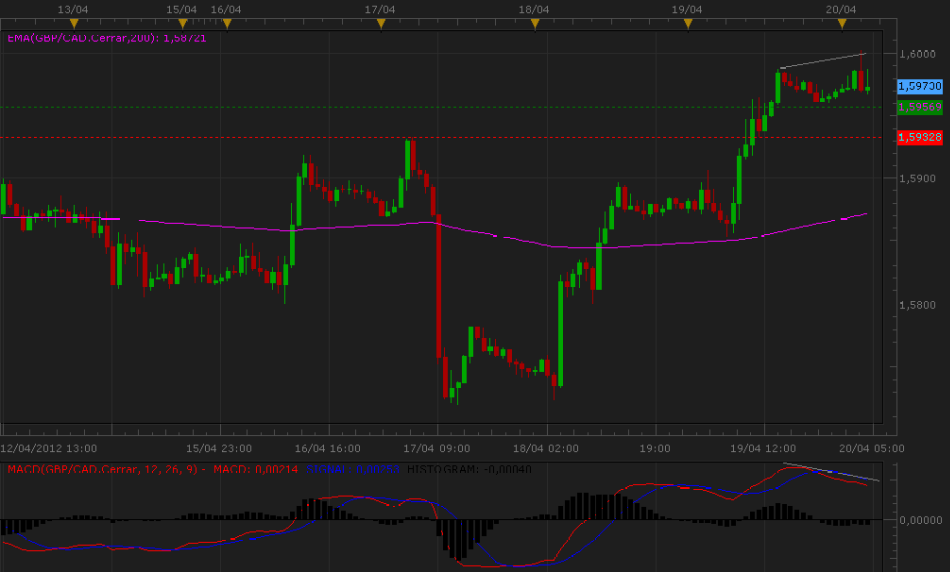Select the red 1,59328 price level tag

tap(919, 136)
